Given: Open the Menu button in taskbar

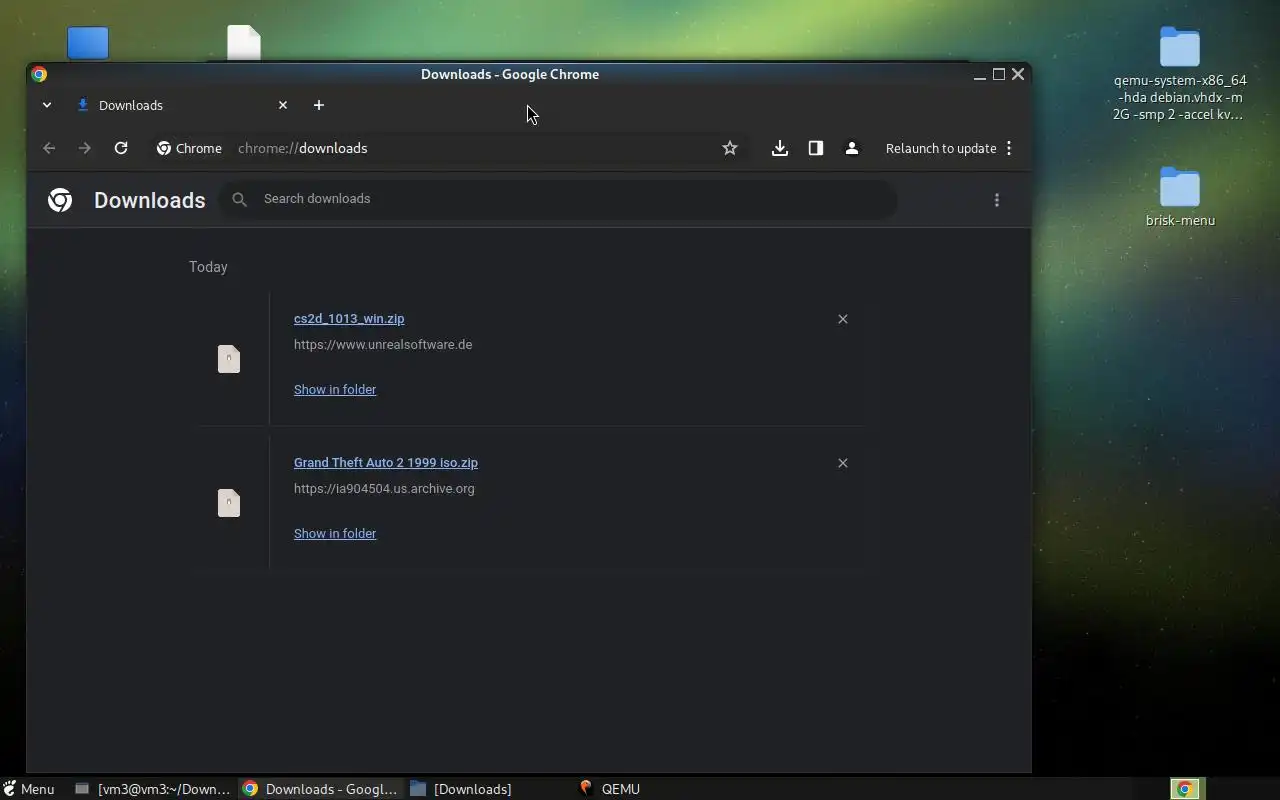Looking at the screenshot, I should coord(29,789).
